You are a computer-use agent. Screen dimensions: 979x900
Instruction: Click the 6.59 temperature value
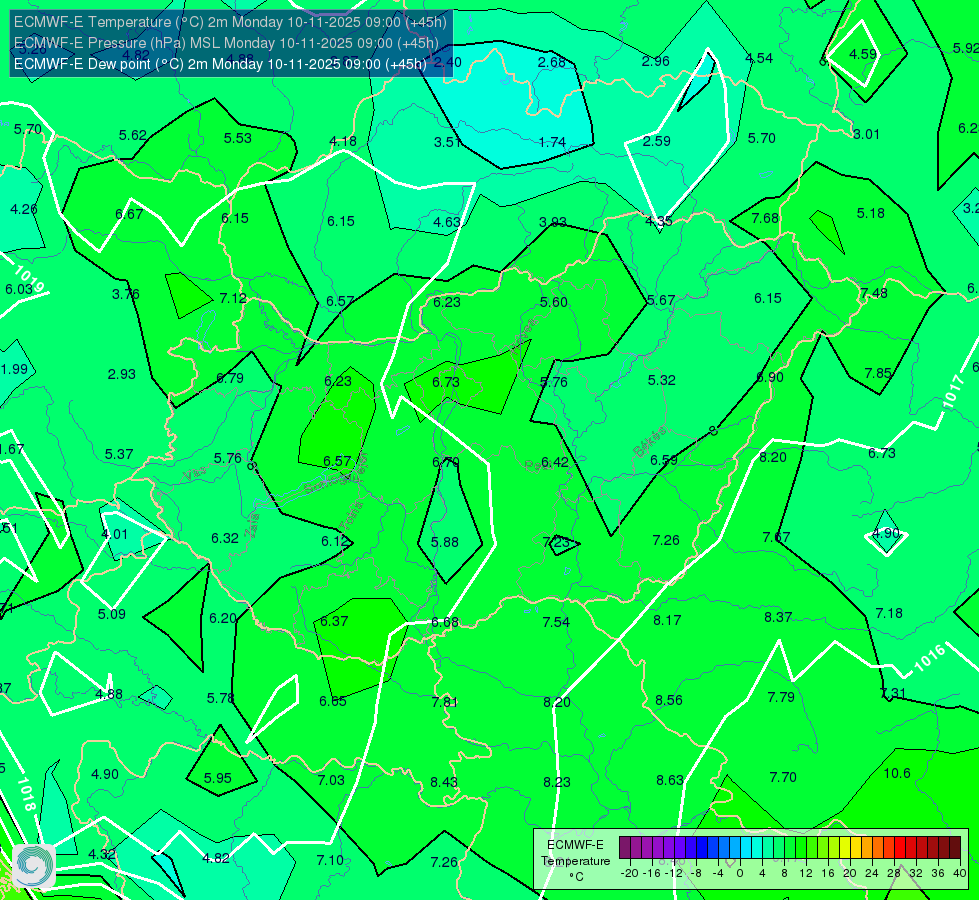point(664,460)
